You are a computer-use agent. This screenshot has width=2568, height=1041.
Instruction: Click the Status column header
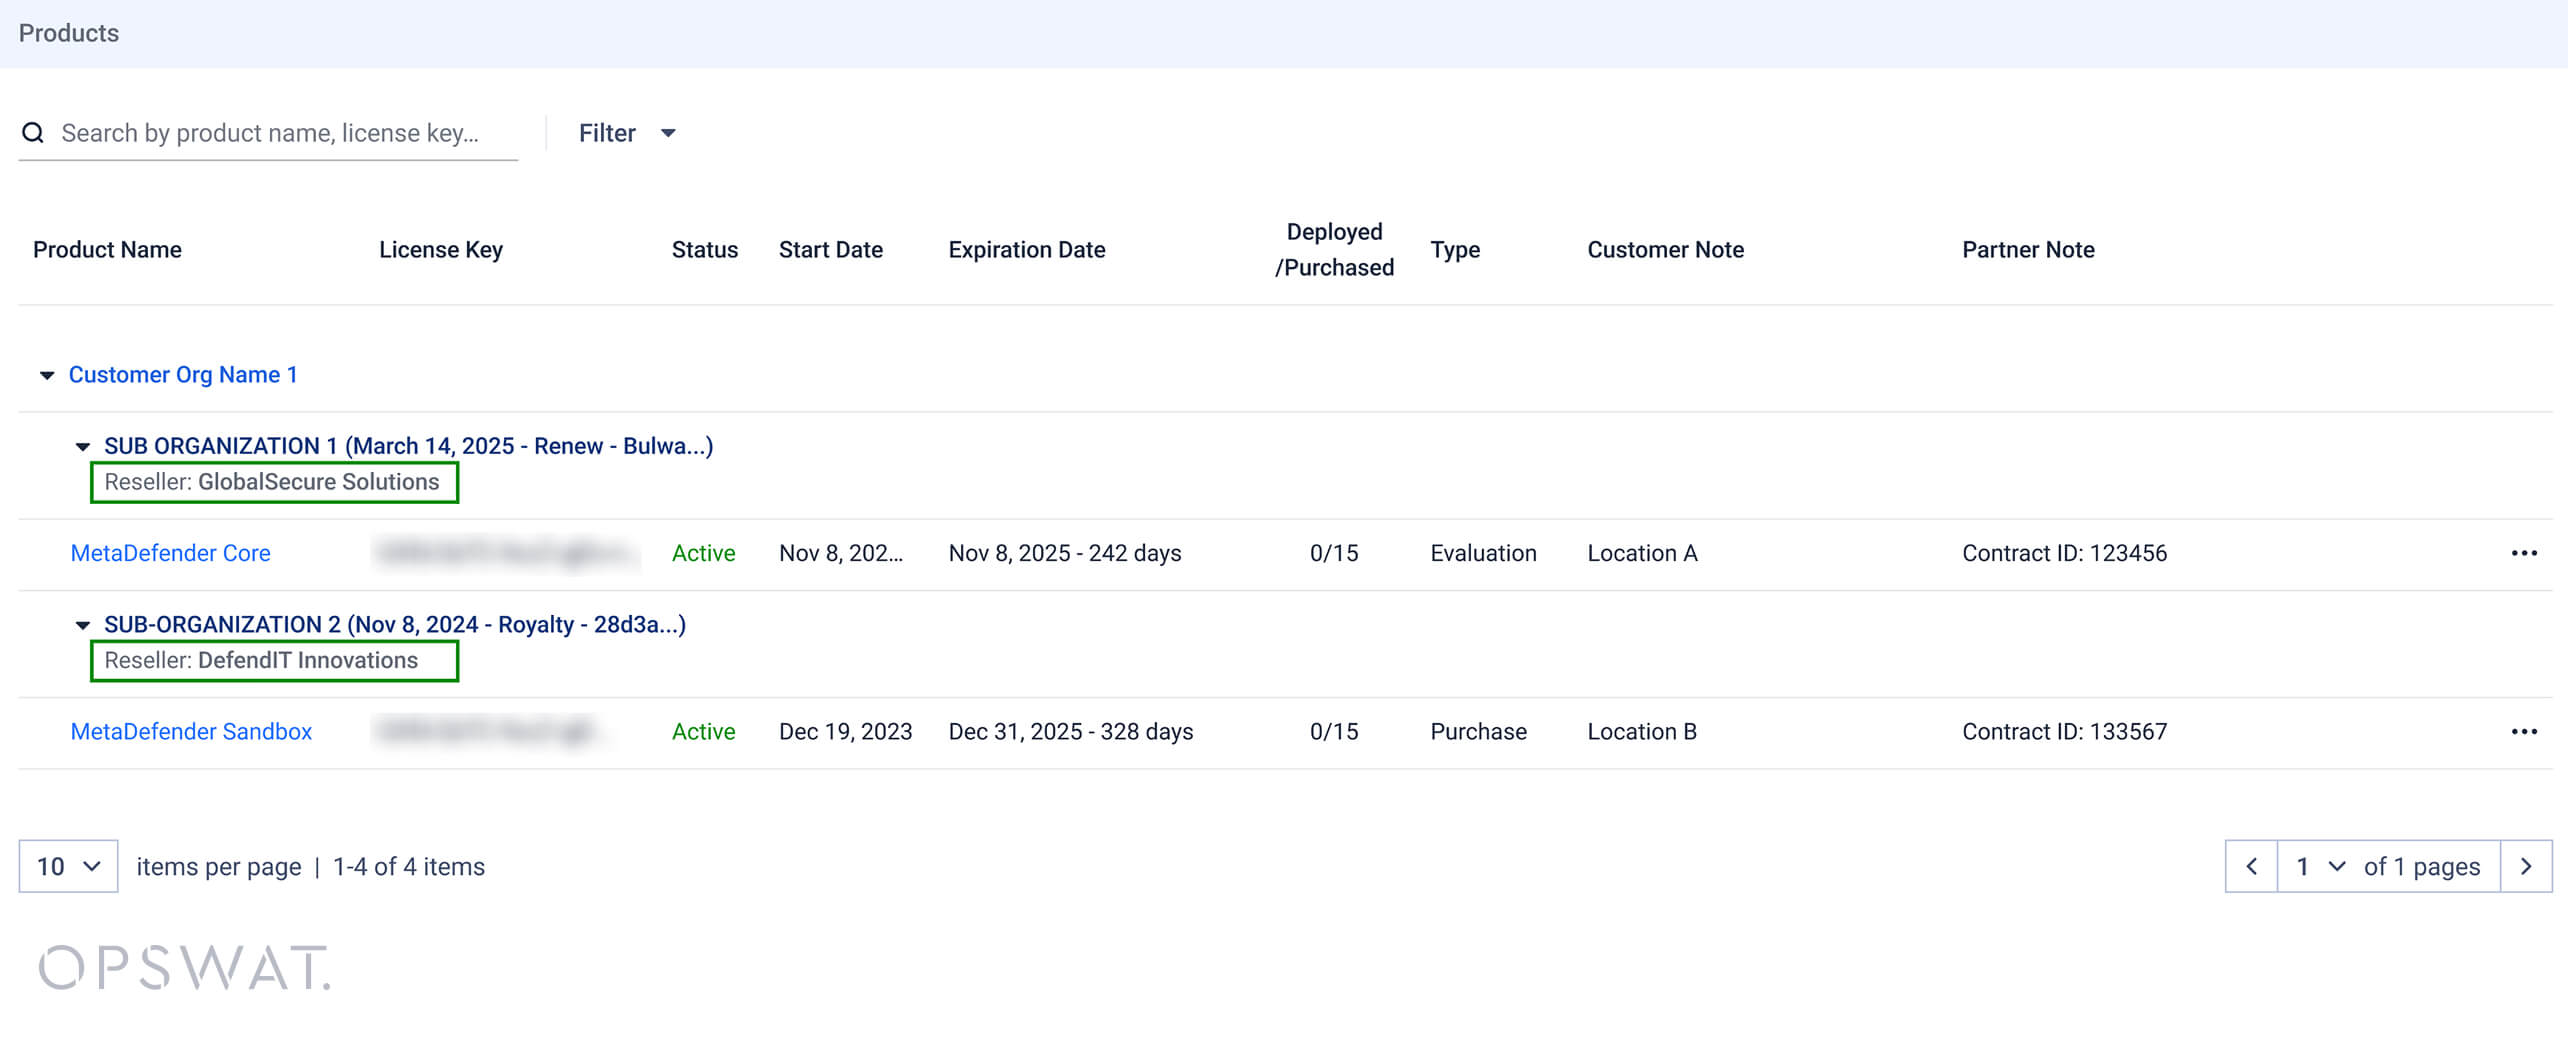(x=704, y=250)
